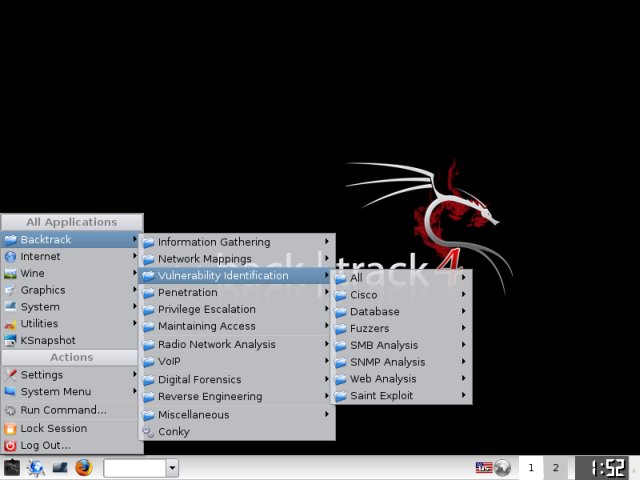Click the Backtrack folder icon
The image size is (640, 480).
click(x=10, y=240)
